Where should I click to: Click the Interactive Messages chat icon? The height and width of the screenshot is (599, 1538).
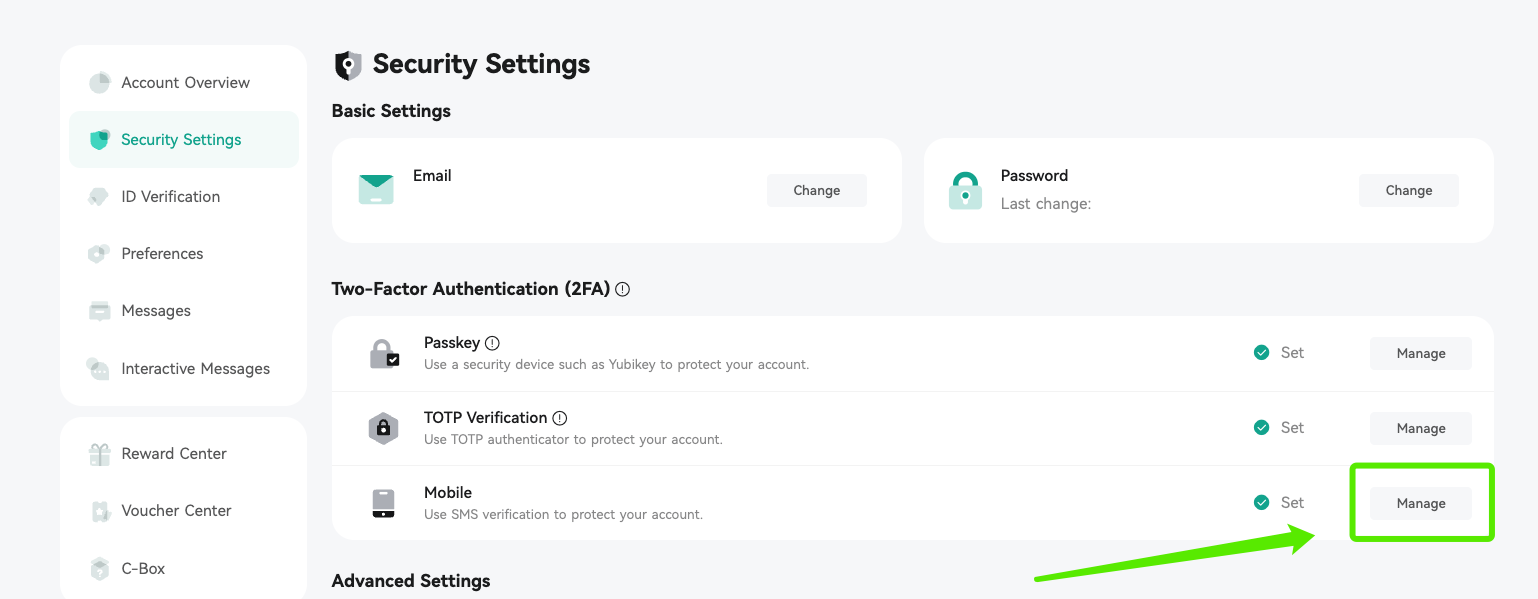coord(99,369)
